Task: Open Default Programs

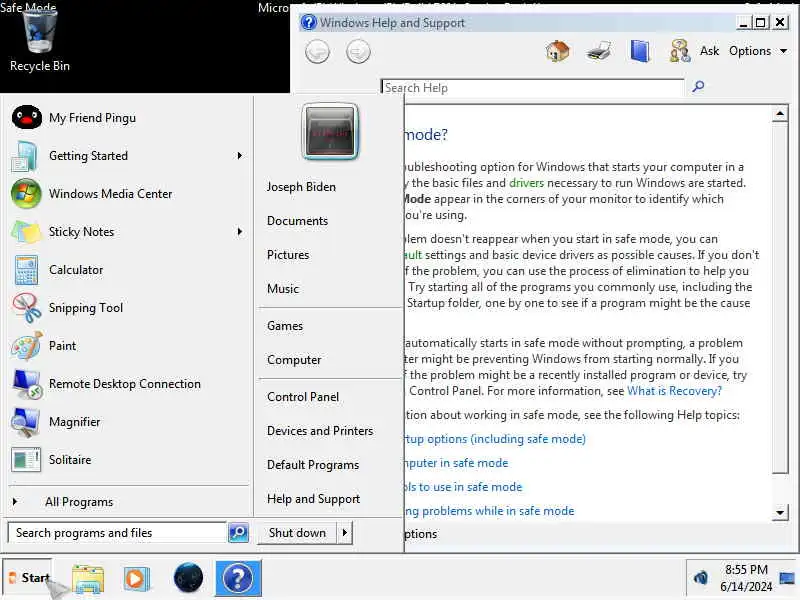Action: pos(313,465)
